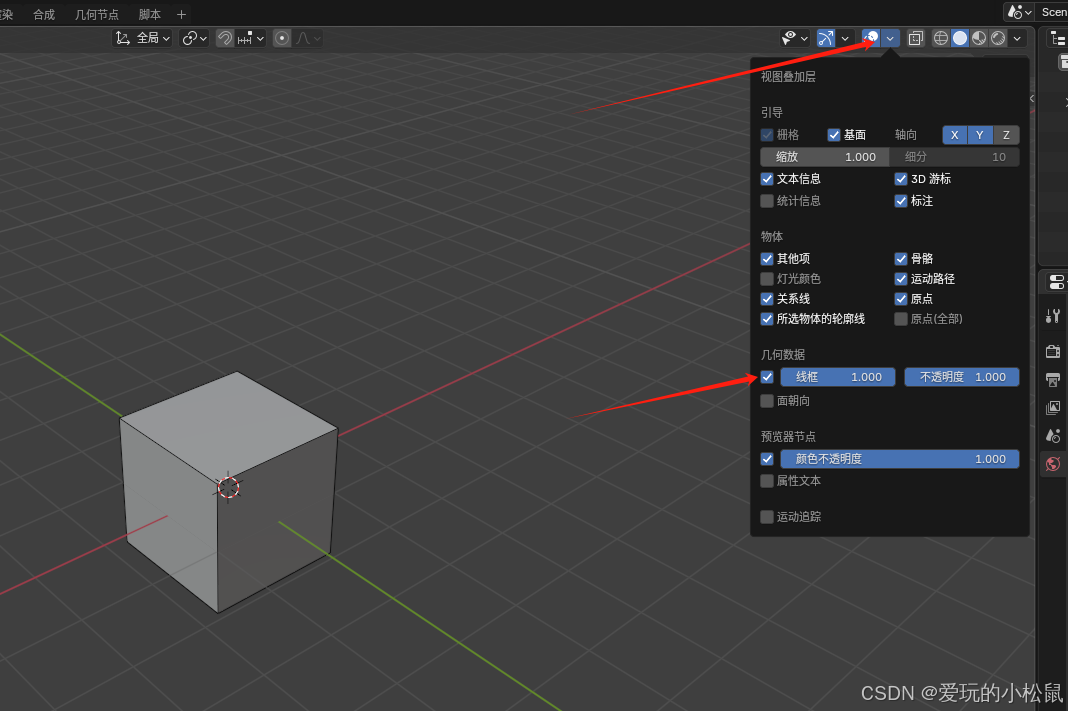Click the proportional falloff curve icon
Screen dimensions: 1068x711
point(304,38)
